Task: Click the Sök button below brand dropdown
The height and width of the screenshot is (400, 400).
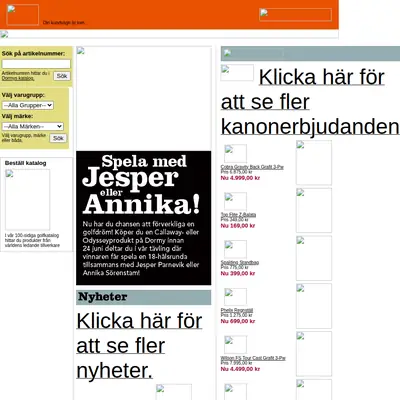Action: pos(58,138)
